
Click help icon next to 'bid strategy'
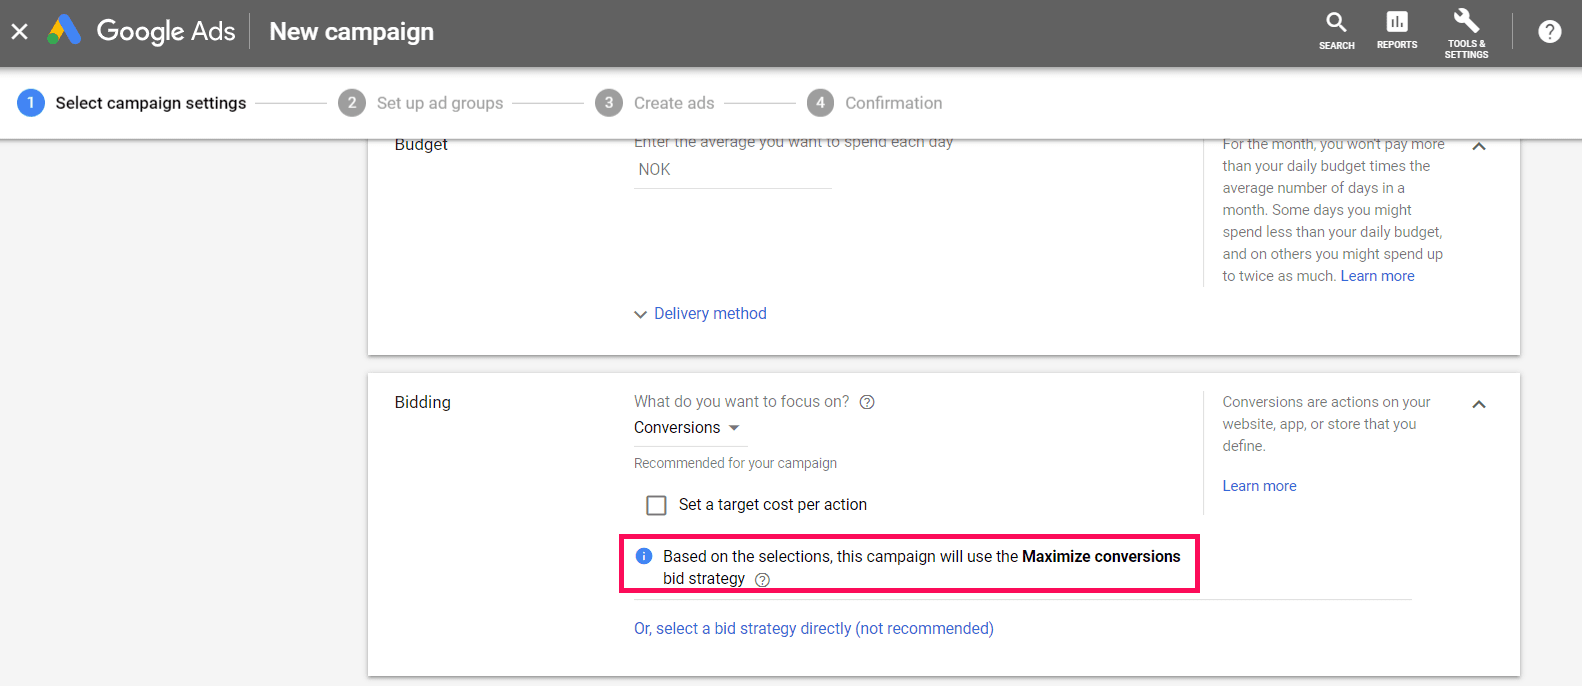click(x=762, y=580)
